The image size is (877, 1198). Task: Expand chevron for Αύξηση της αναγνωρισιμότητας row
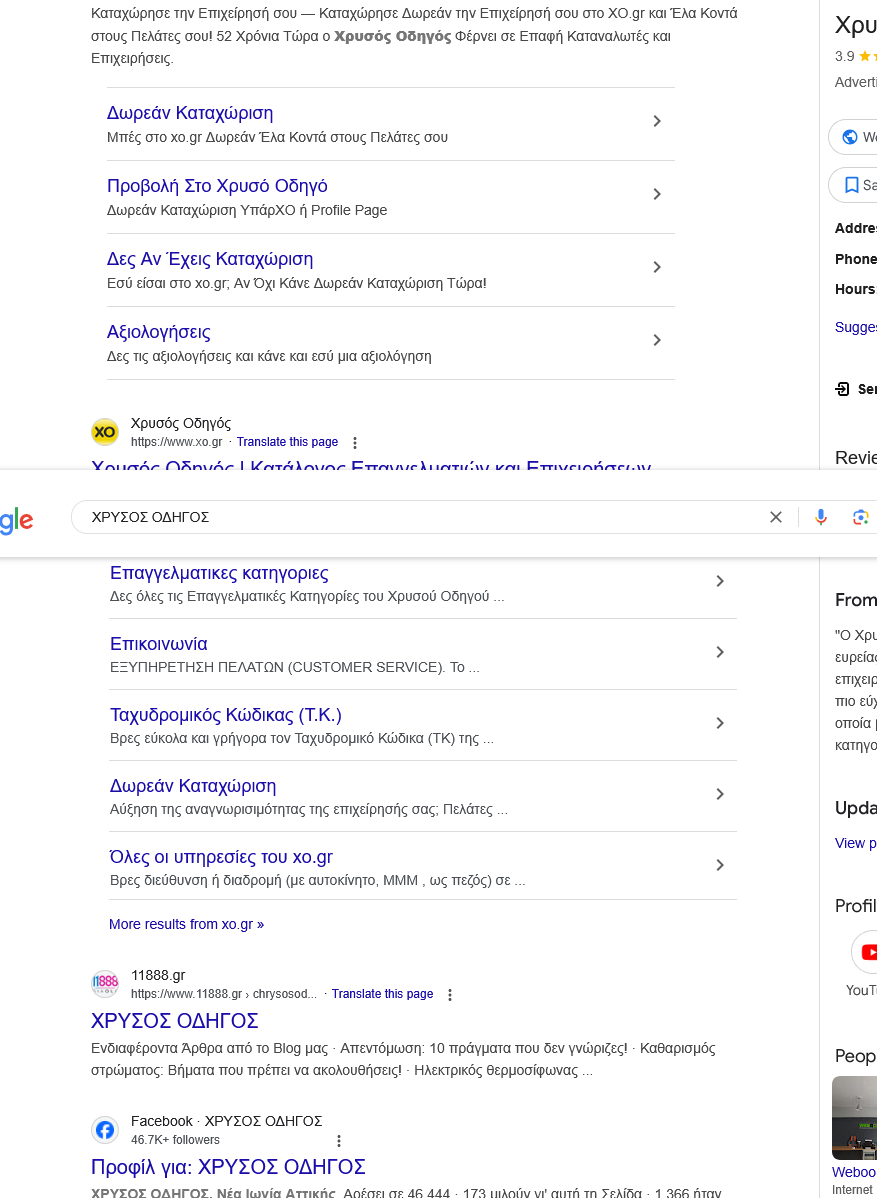(x=720, y=794)
